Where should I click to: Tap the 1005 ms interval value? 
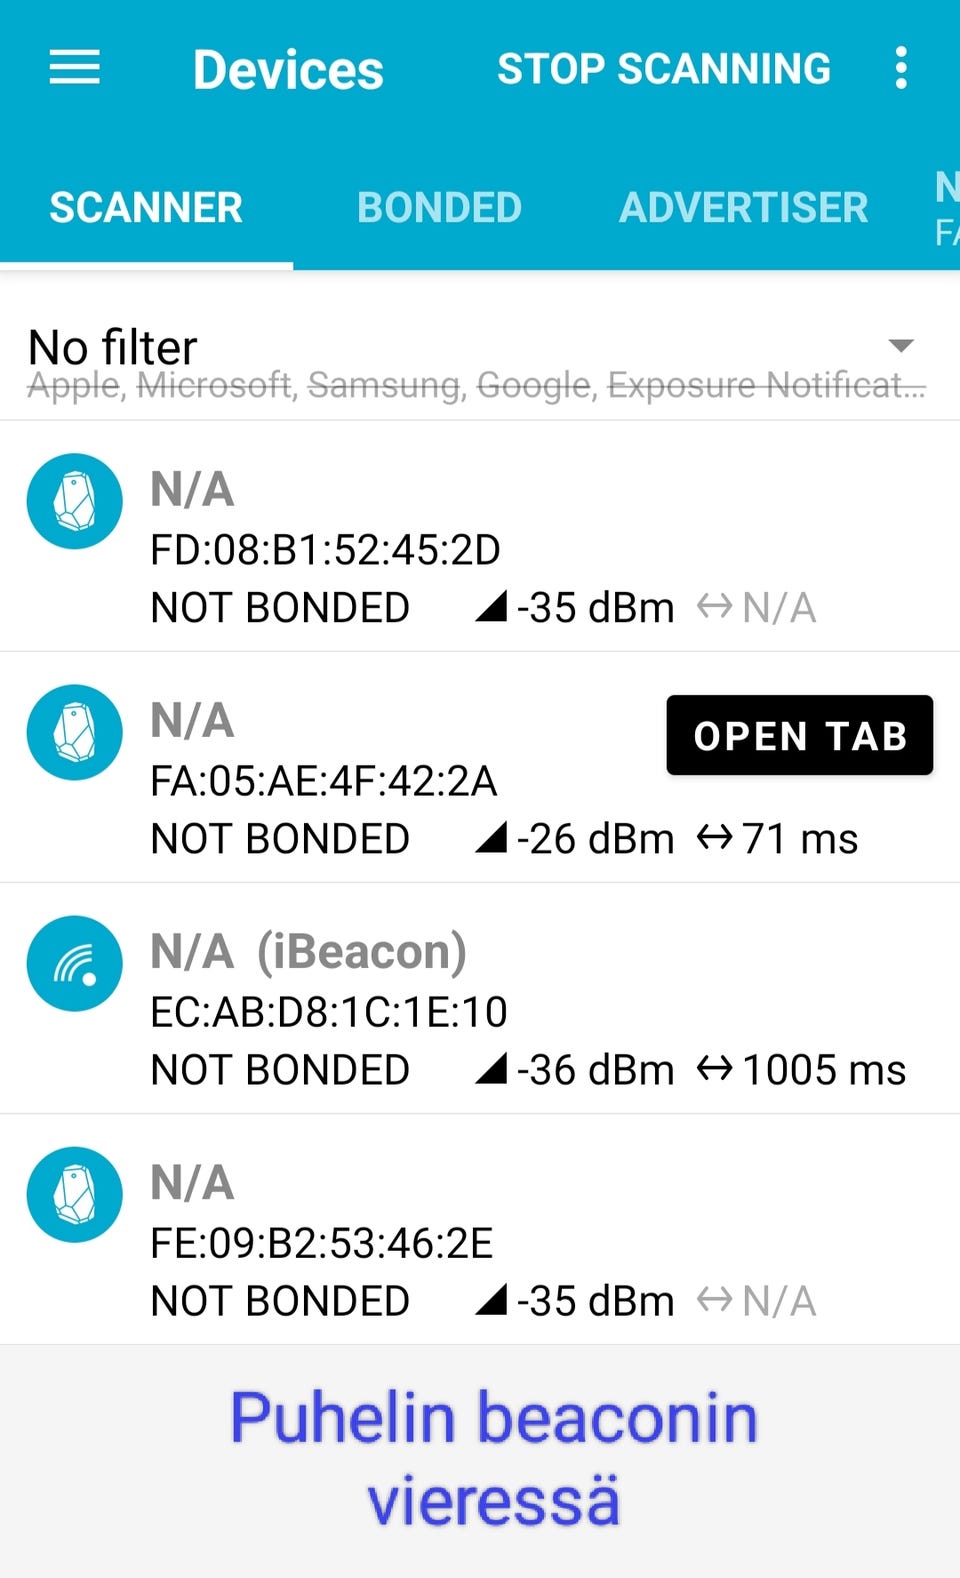click(824, 1070)
